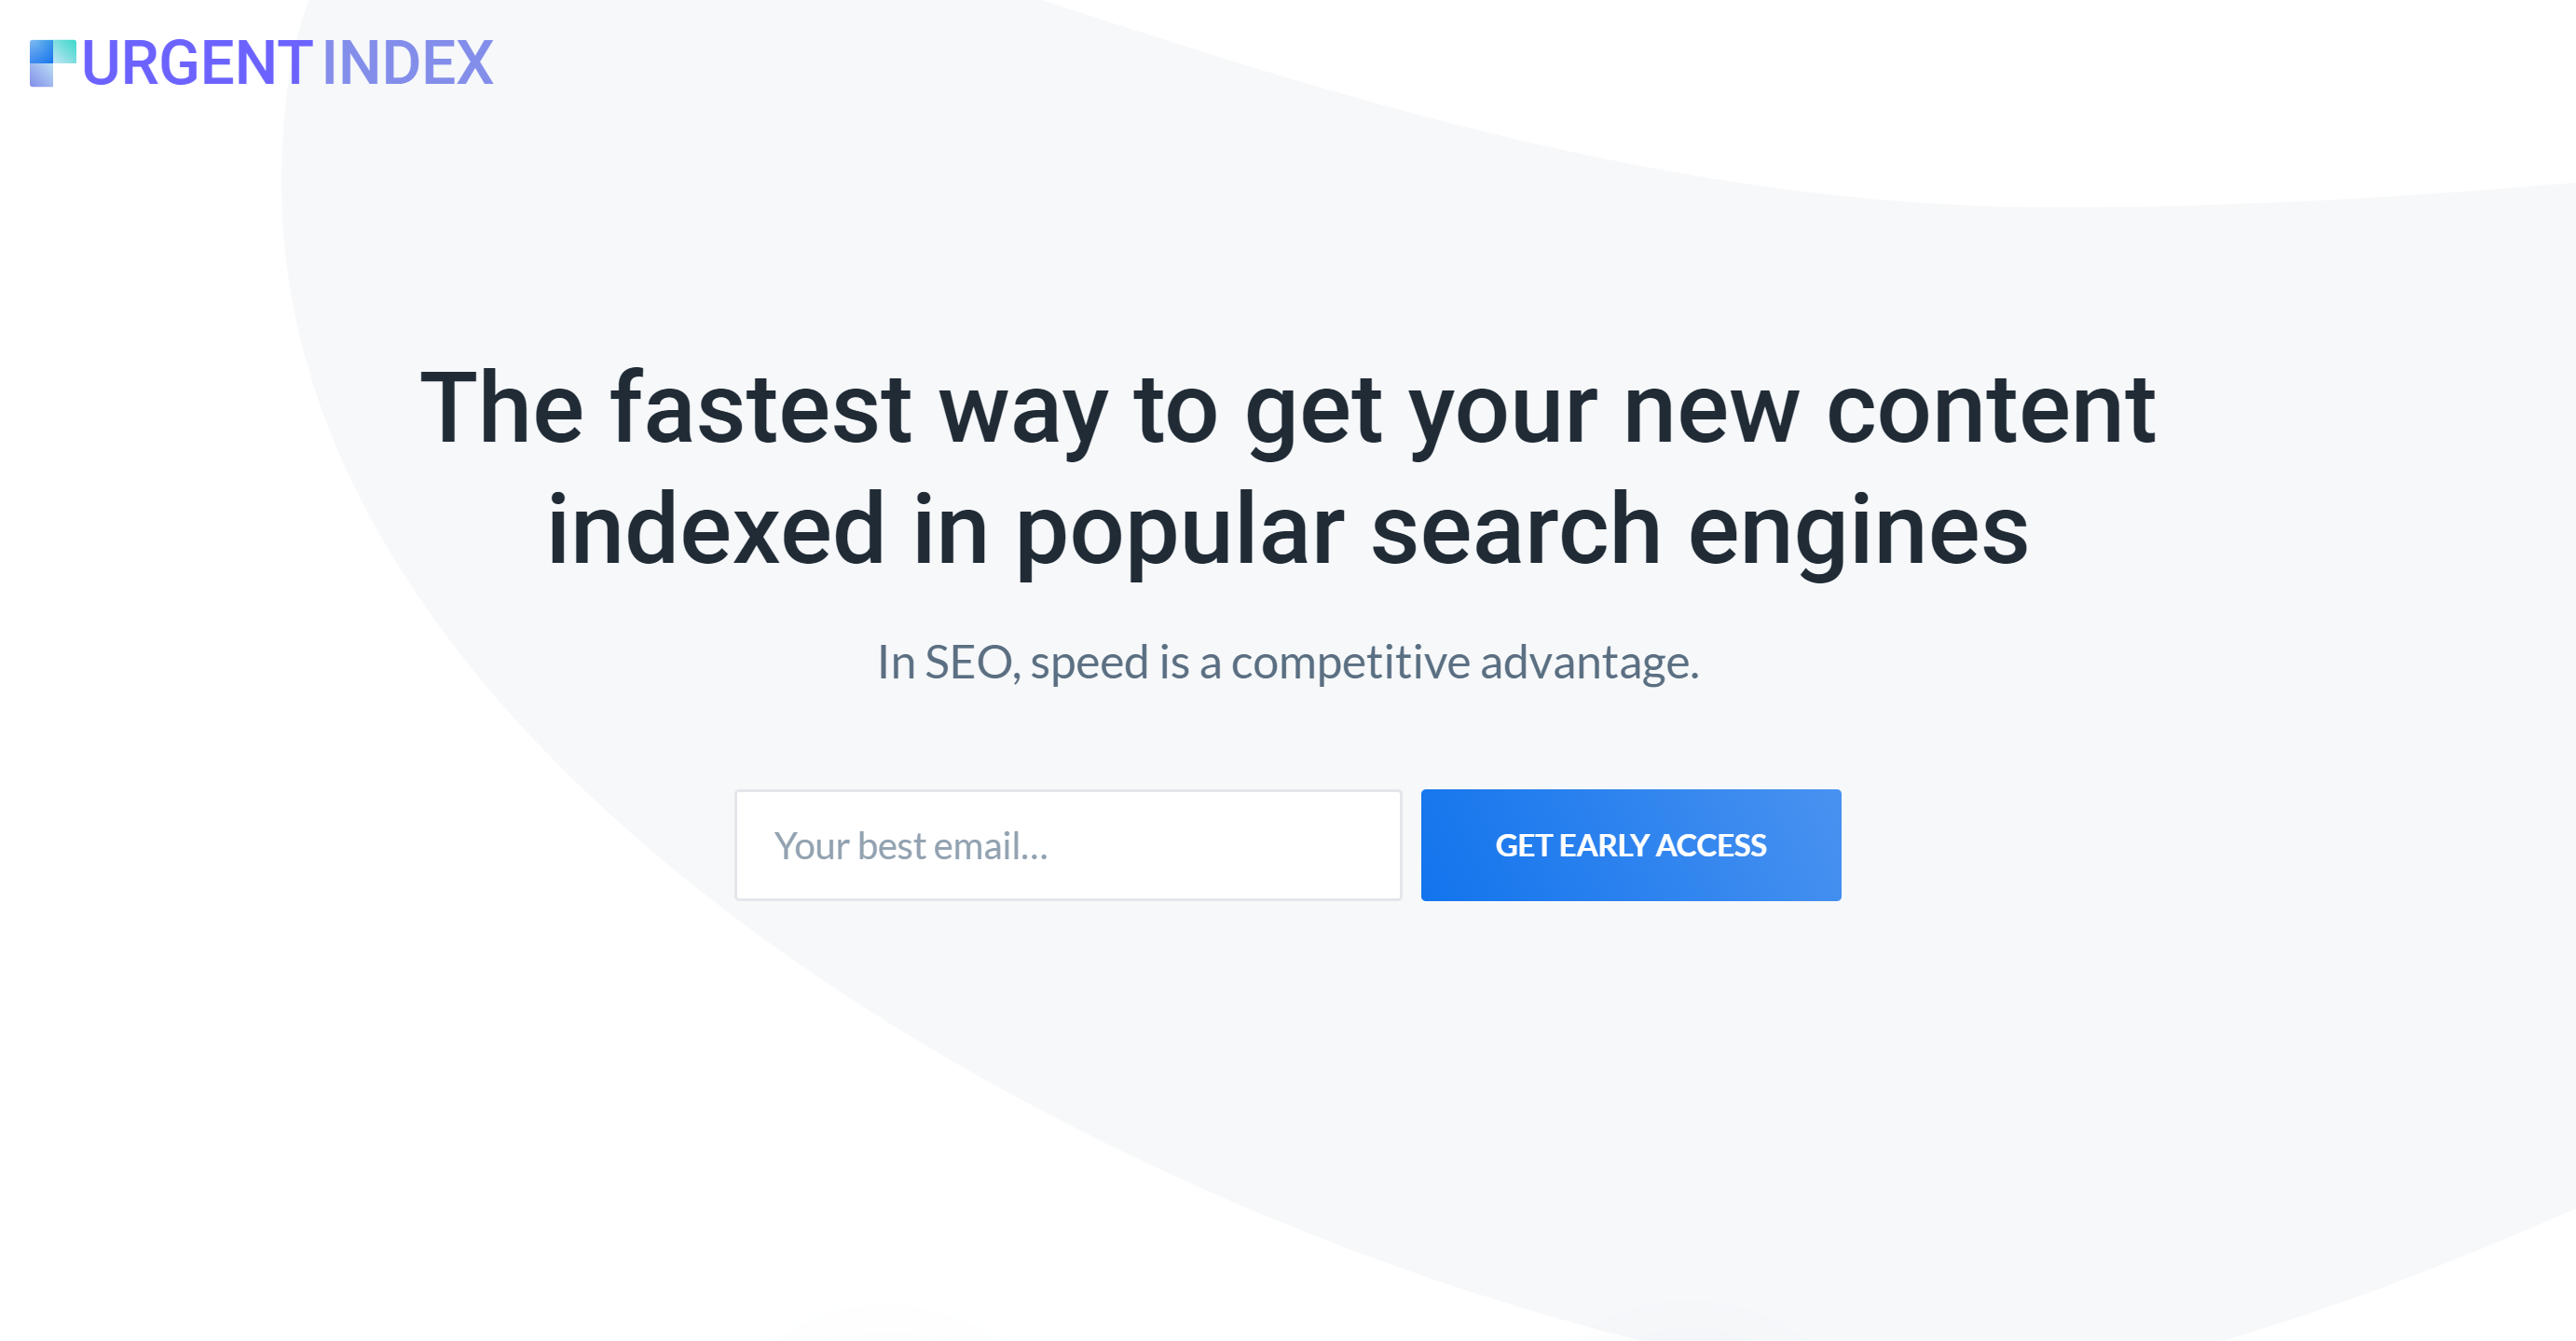The width and height of the screenshot is (2576, 1341).
Task: Click the word "speed" in the tagline
Action: tap(1089, 662)
